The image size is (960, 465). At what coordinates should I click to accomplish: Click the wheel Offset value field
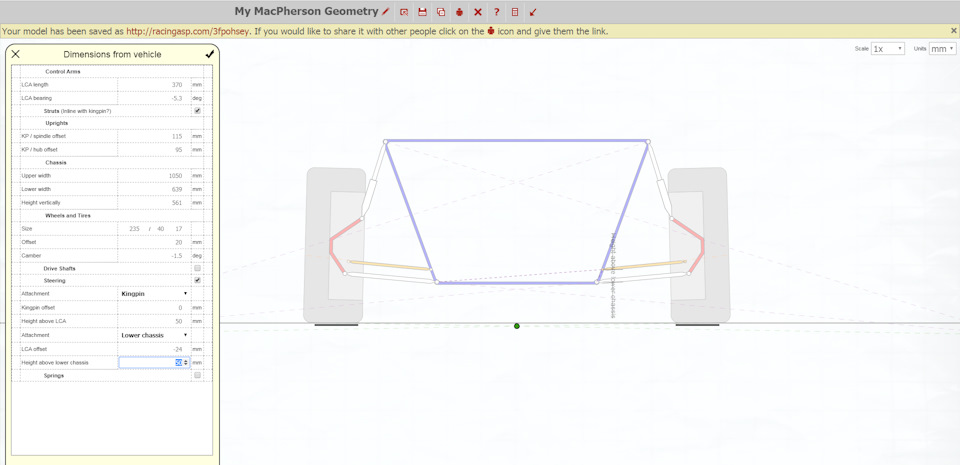click(154, 242)
